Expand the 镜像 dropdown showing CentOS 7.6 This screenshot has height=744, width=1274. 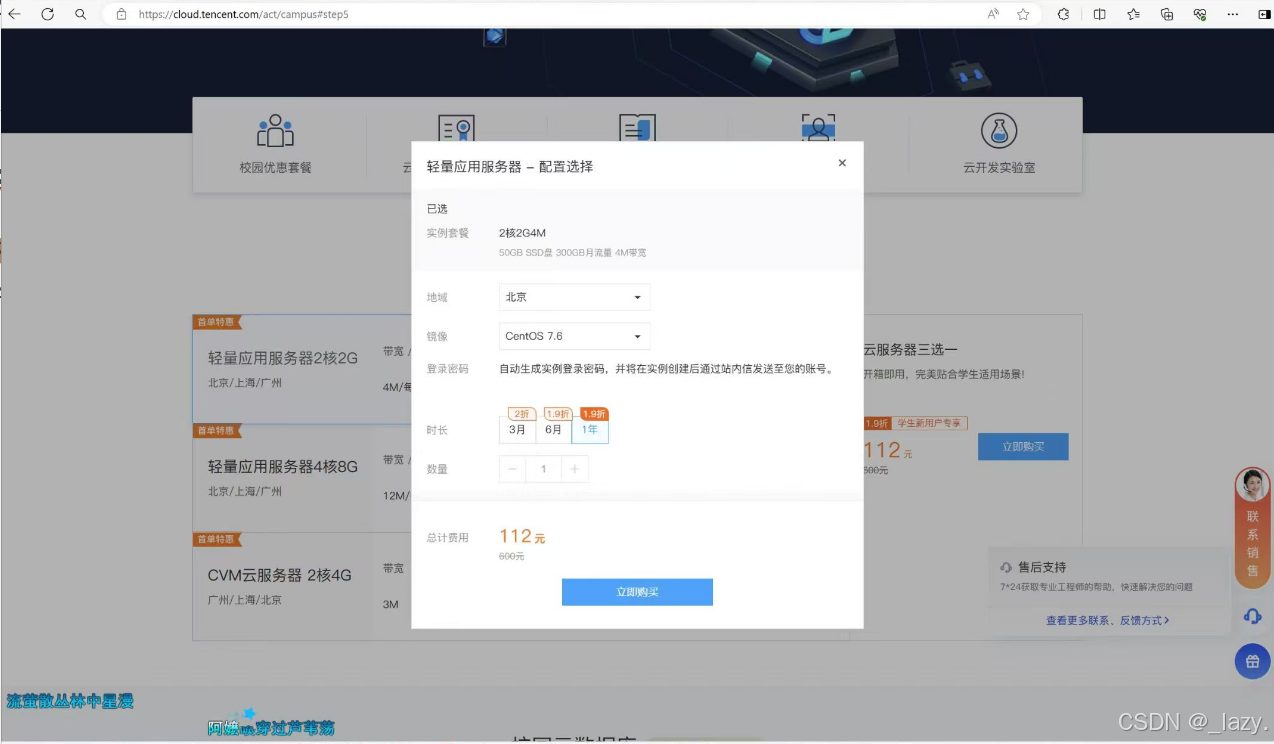(x=575, y=336)
